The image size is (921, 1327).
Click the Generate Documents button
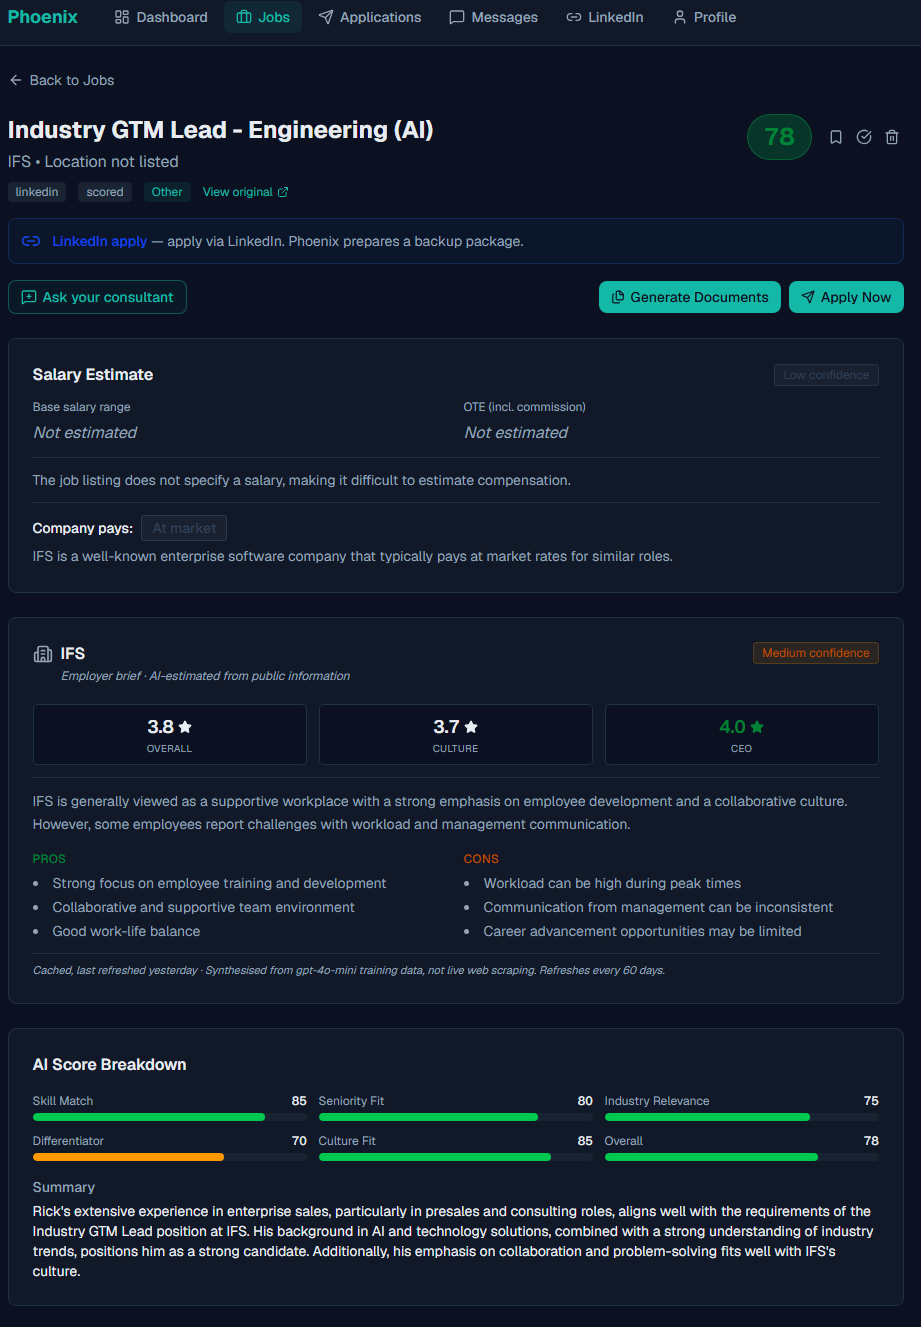click(x=690, y=297)
